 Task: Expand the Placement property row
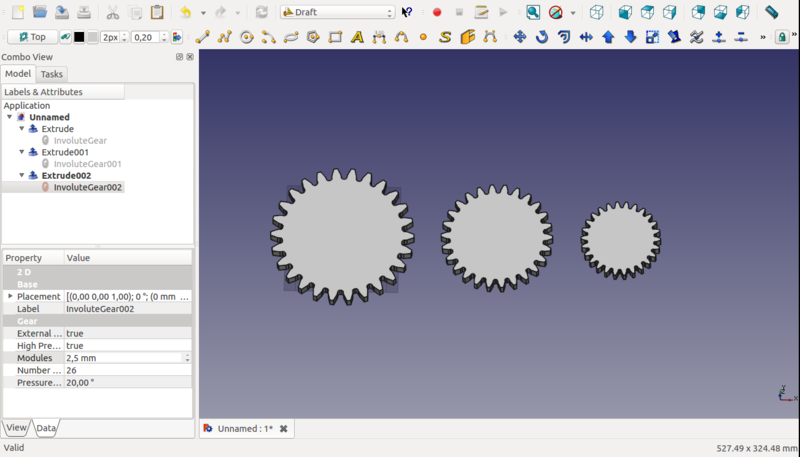(10, 296)
